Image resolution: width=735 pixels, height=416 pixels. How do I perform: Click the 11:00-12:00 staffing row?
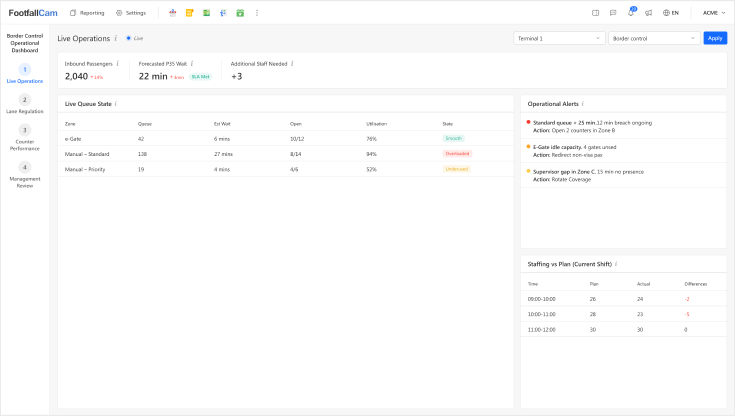[623, 330]
